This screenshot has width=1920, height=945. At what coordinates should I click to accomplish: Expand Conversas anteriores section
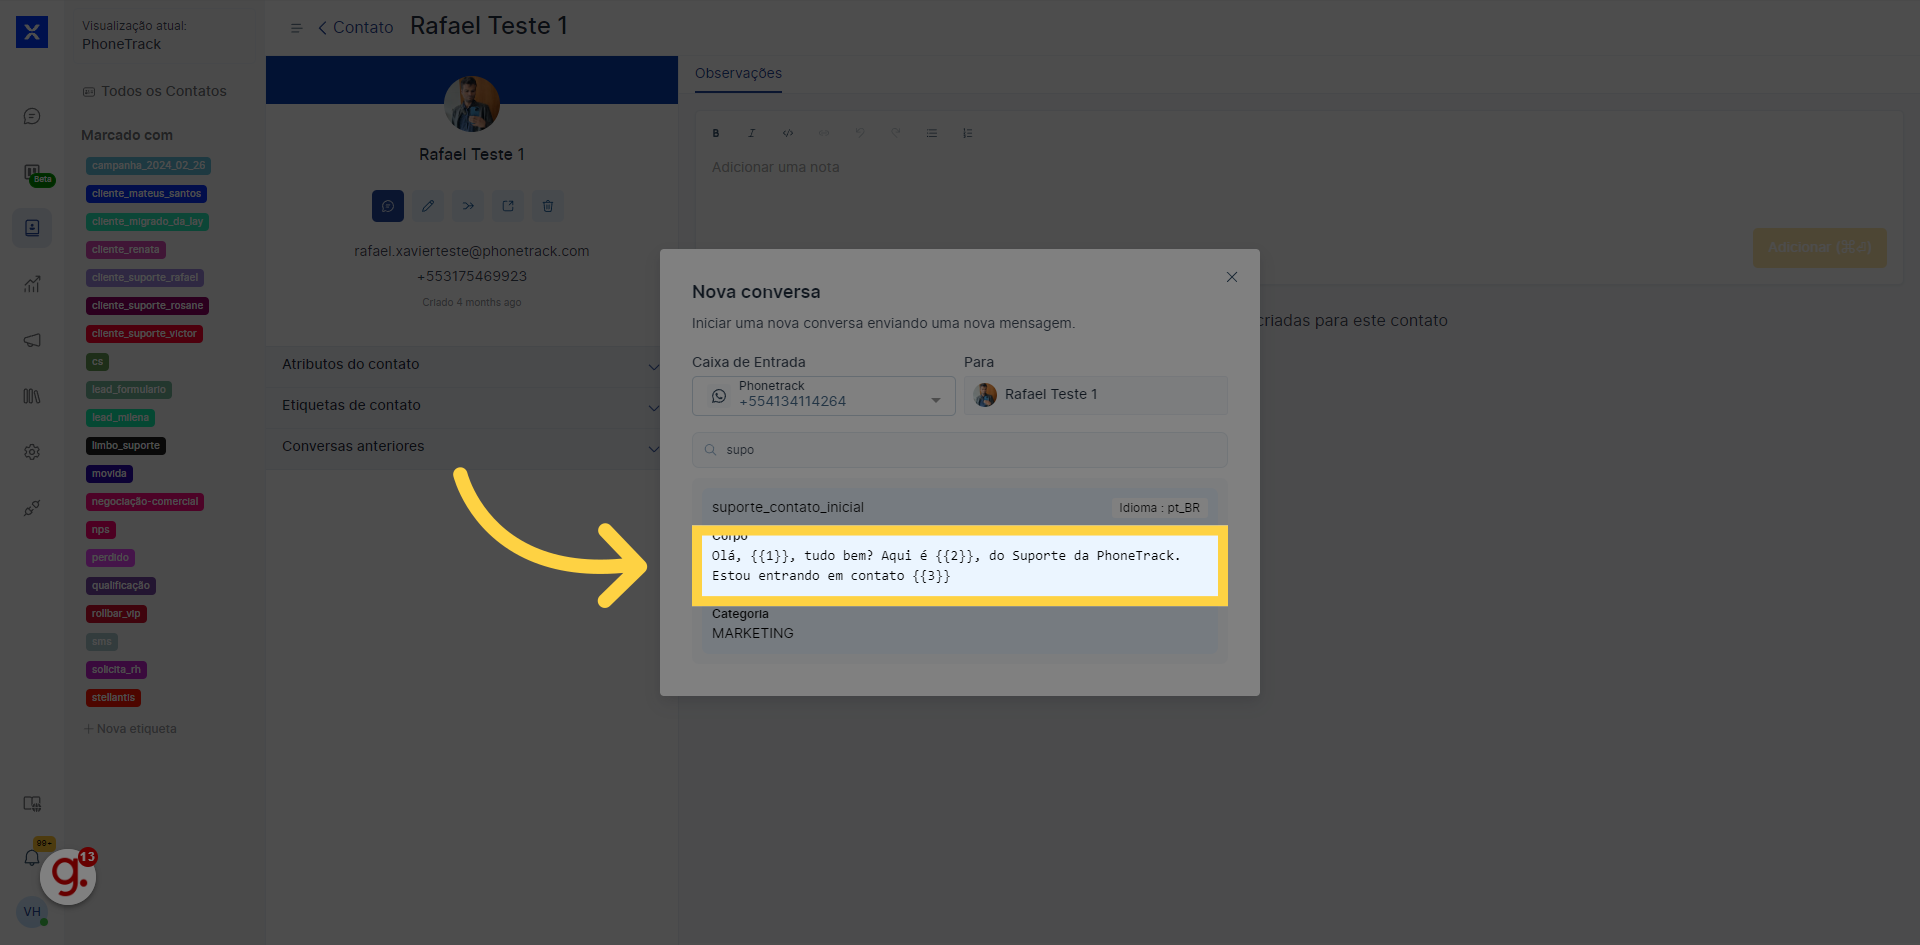(x=472, y=446)
